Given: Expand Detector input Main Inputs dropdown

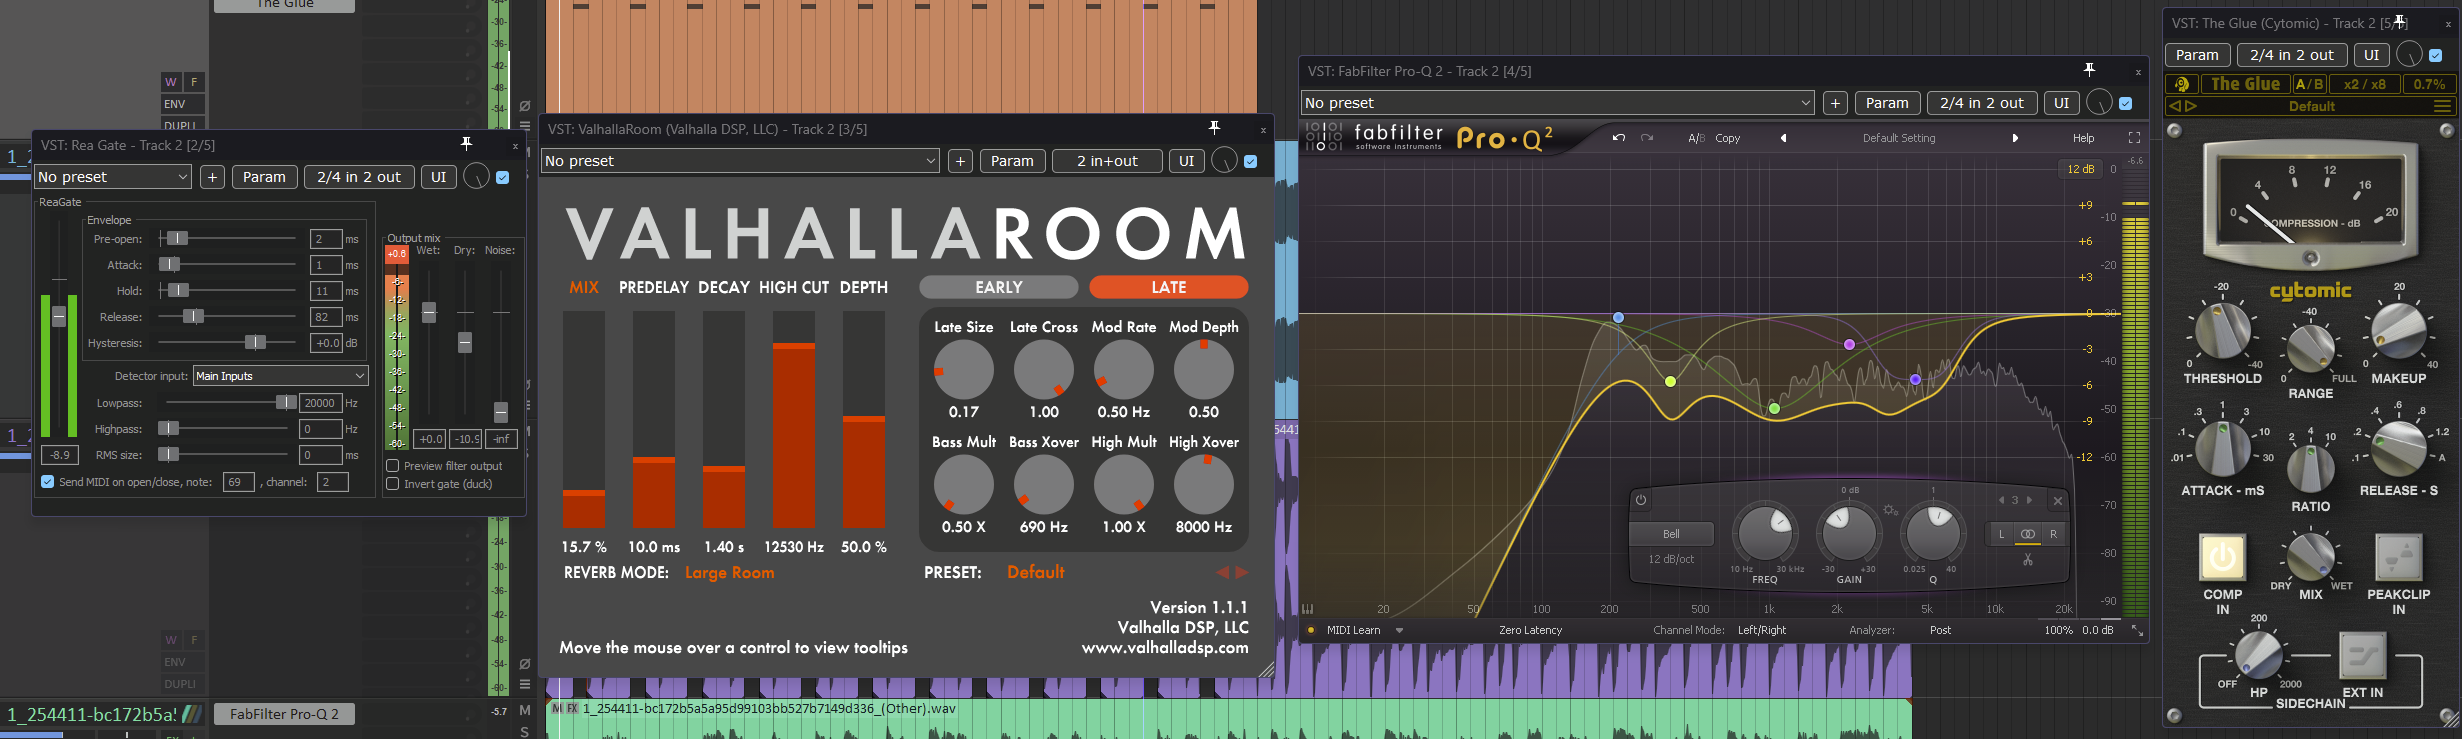Looking at the screenshot, I should [280, 376].
